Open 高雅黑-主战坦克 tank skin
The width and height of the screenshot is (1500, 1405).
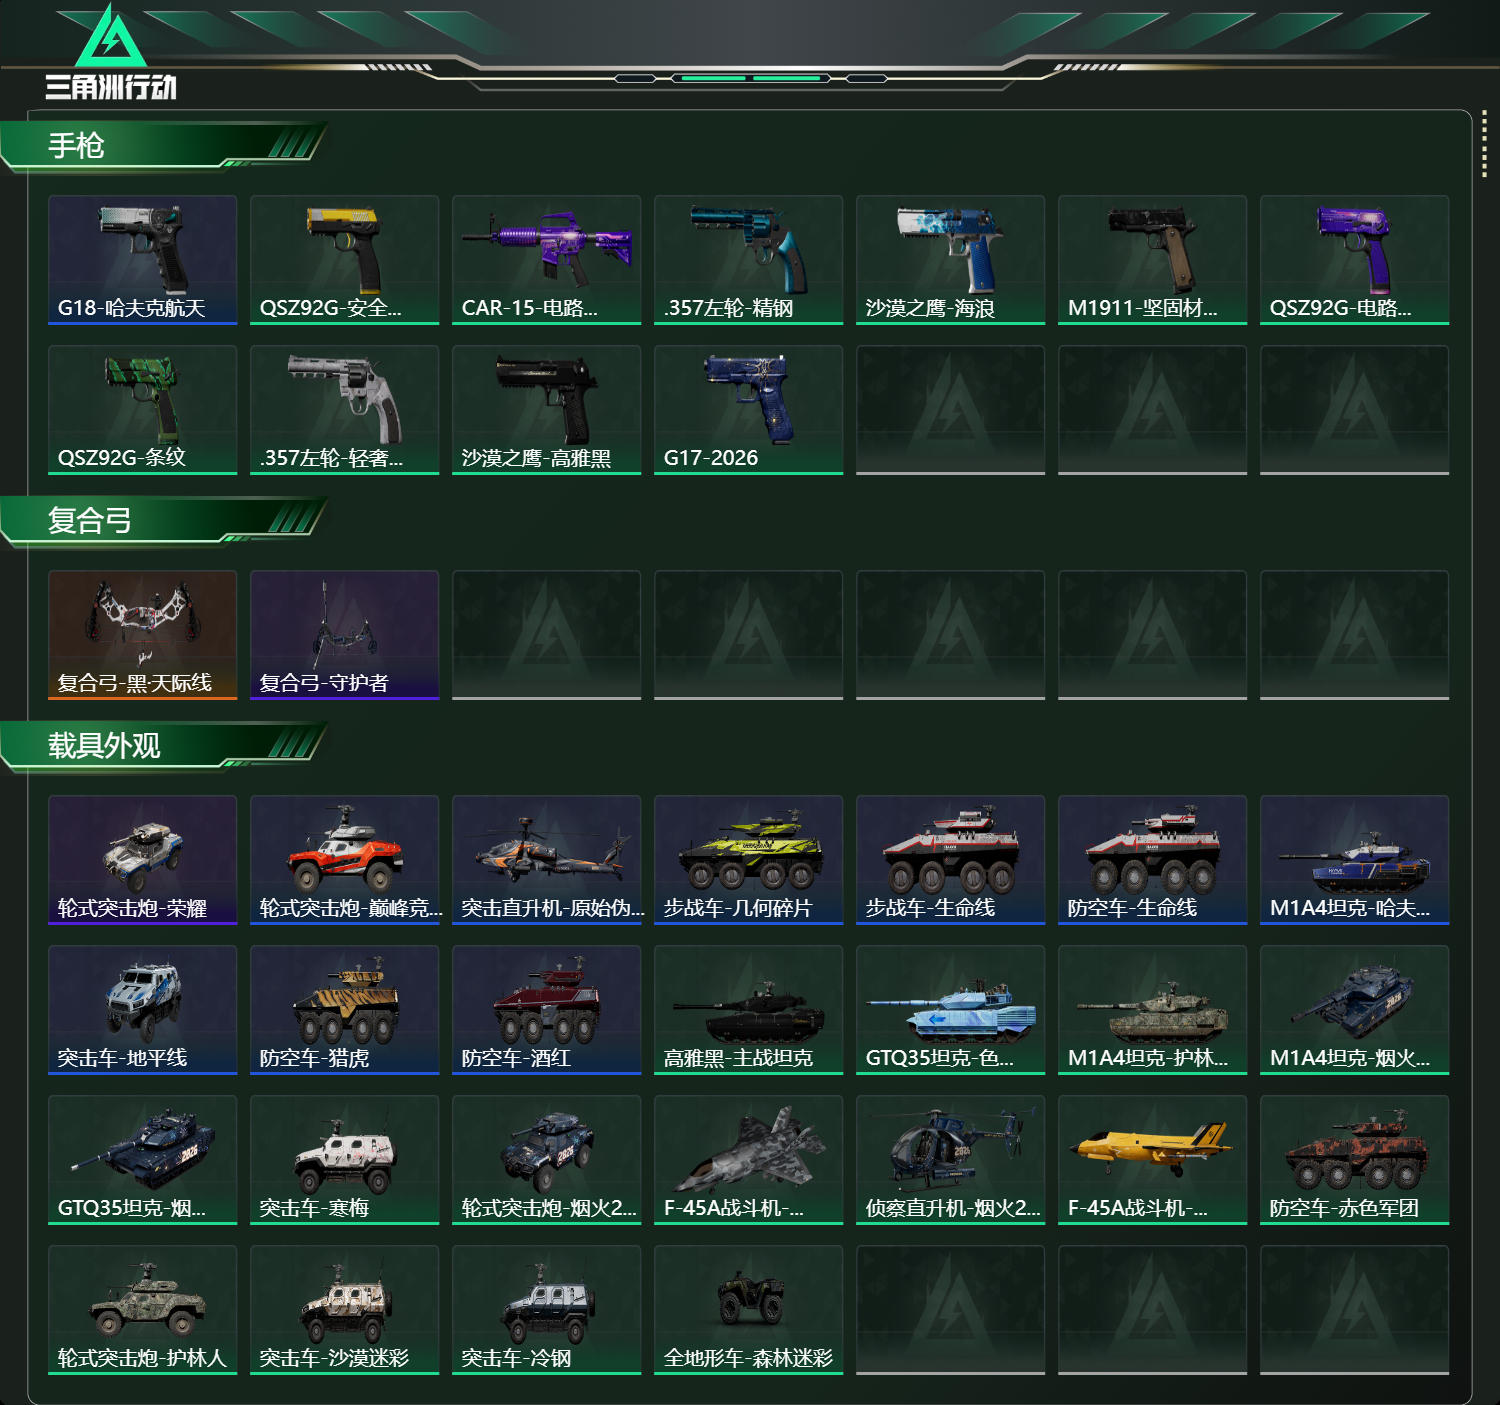[749, 1010]
